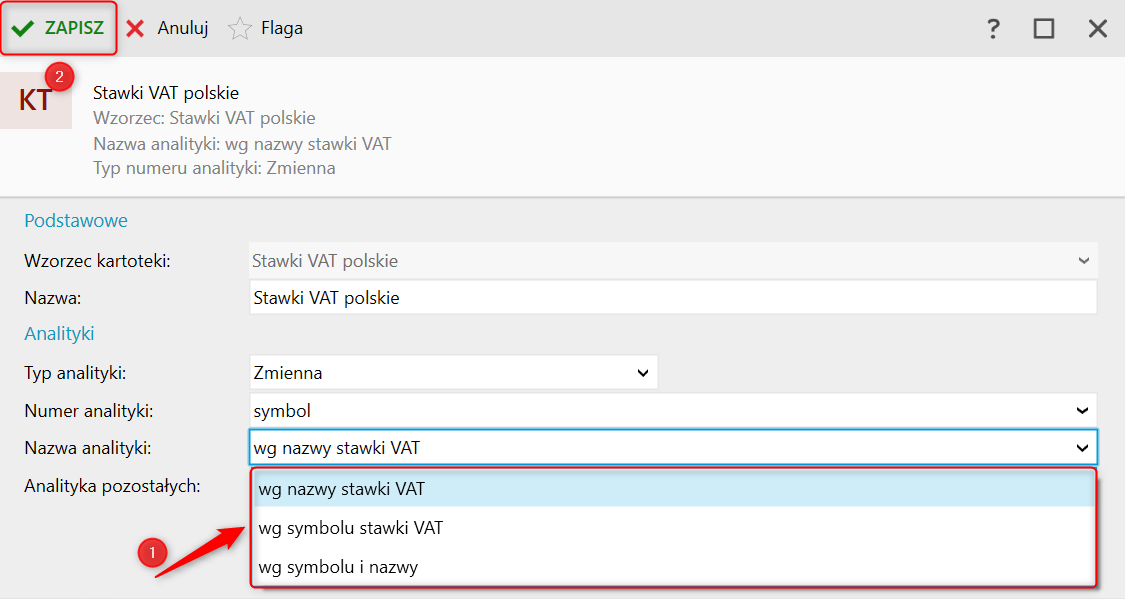Open Typ analityki Zmienna dropdown
1125x599 pixels.
(x=453, y=372)
